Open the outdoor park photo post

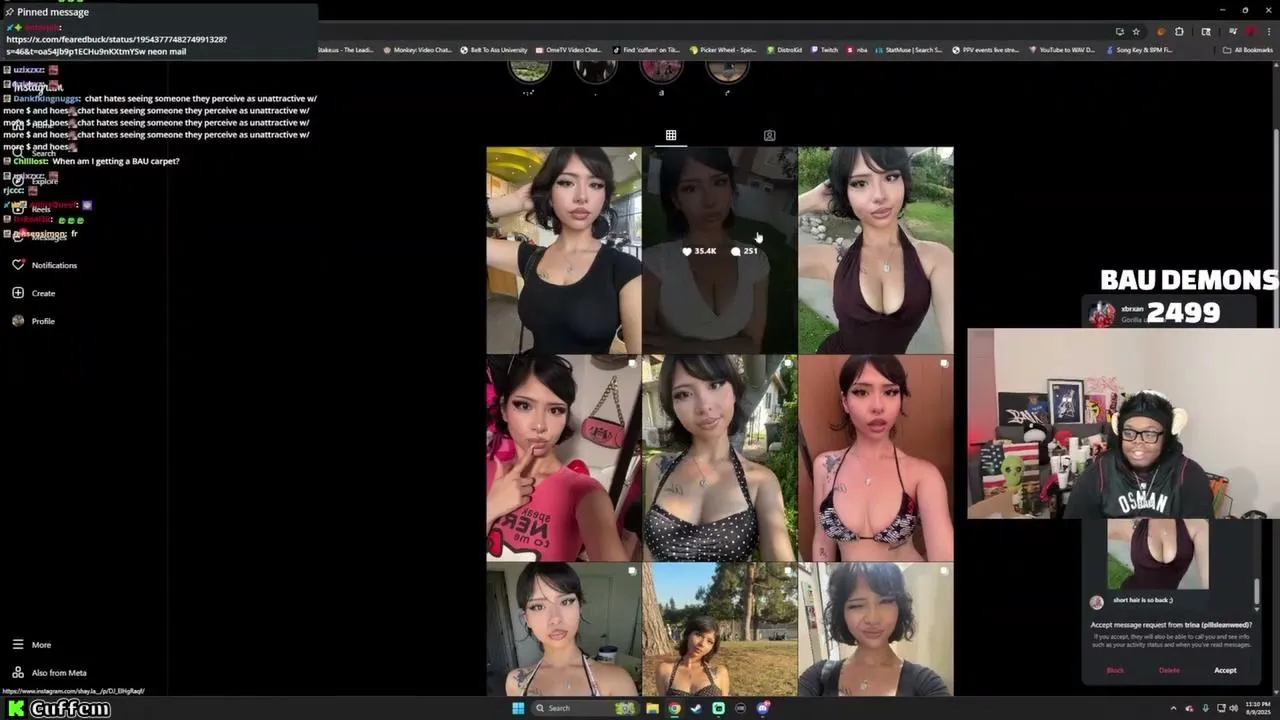720,629
